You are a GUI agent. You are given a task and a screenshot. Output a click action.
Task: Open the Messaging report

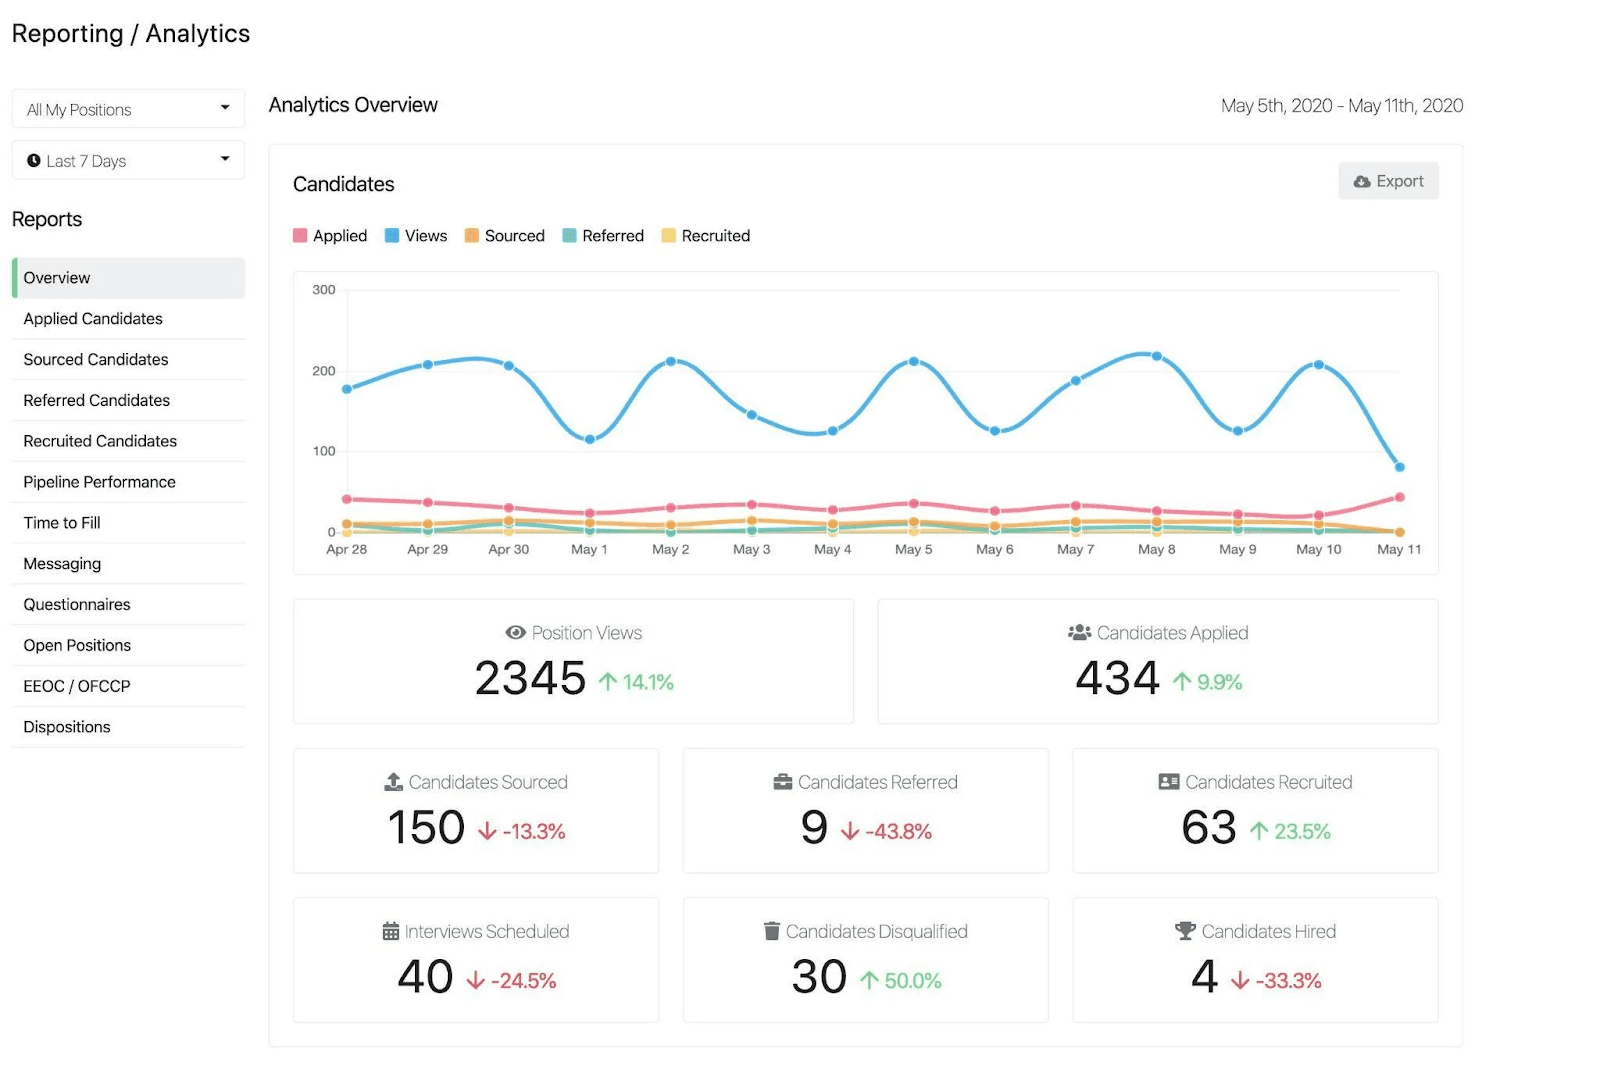pyautogui.click(x=128, y=564)
